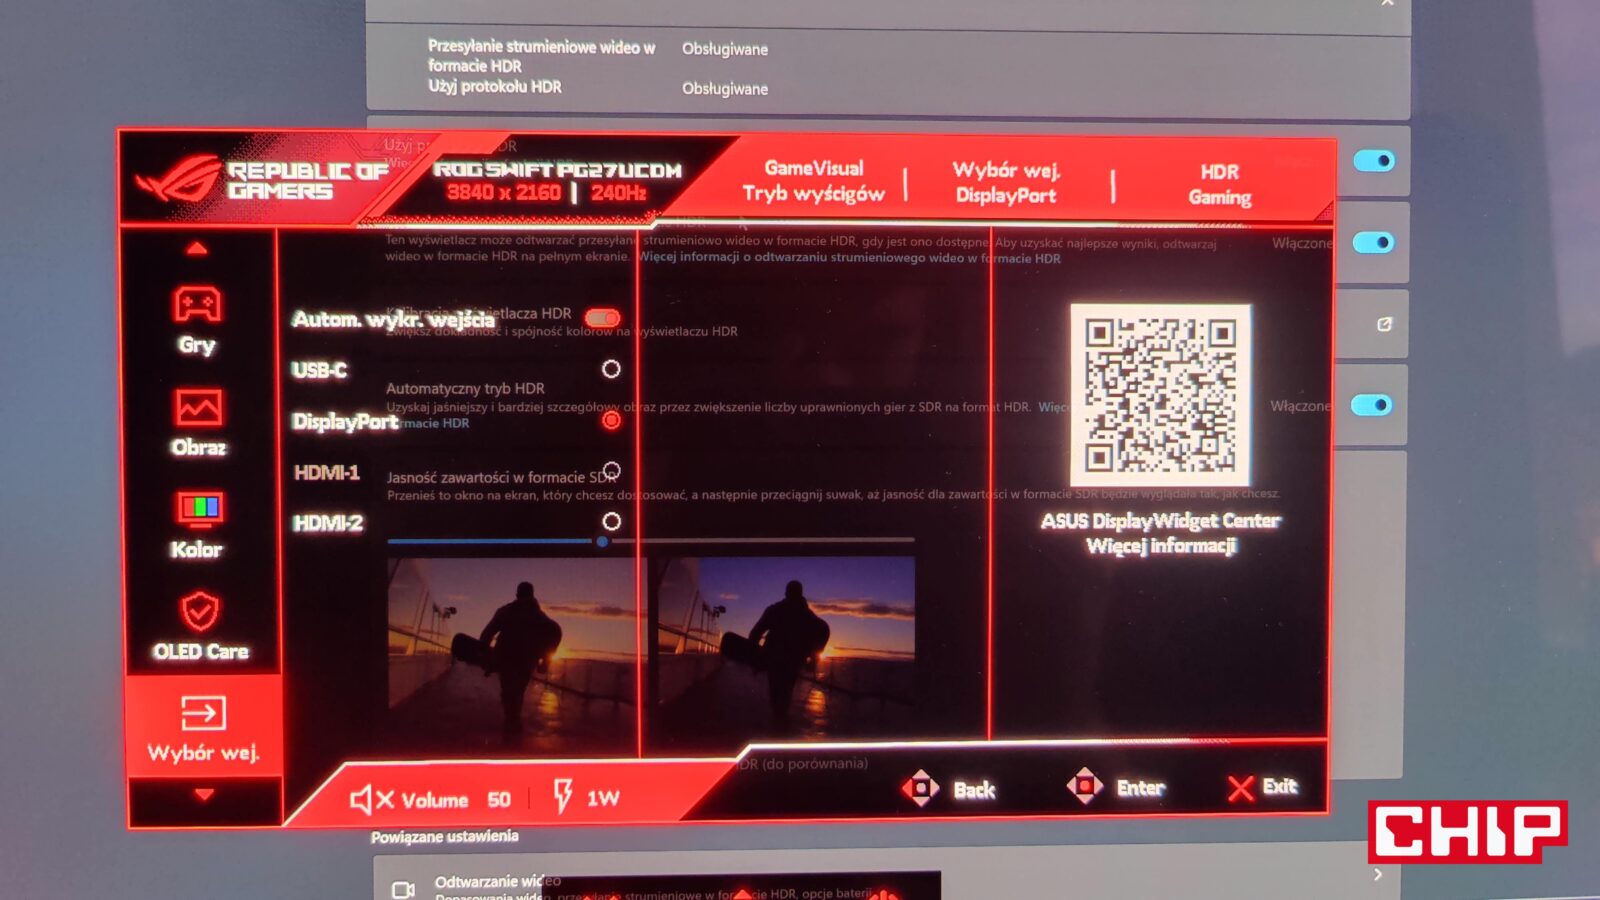Click the ASUS DisplayWidget Center QR code

1160,395
